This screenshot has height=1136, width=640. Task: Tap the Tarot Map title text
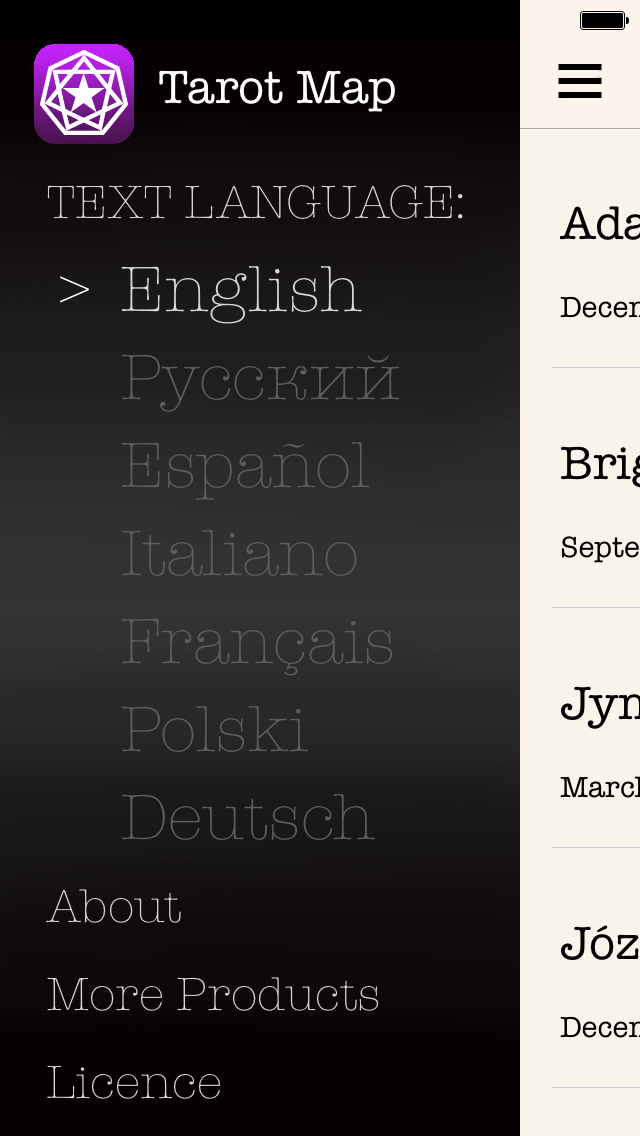[277, 88]
